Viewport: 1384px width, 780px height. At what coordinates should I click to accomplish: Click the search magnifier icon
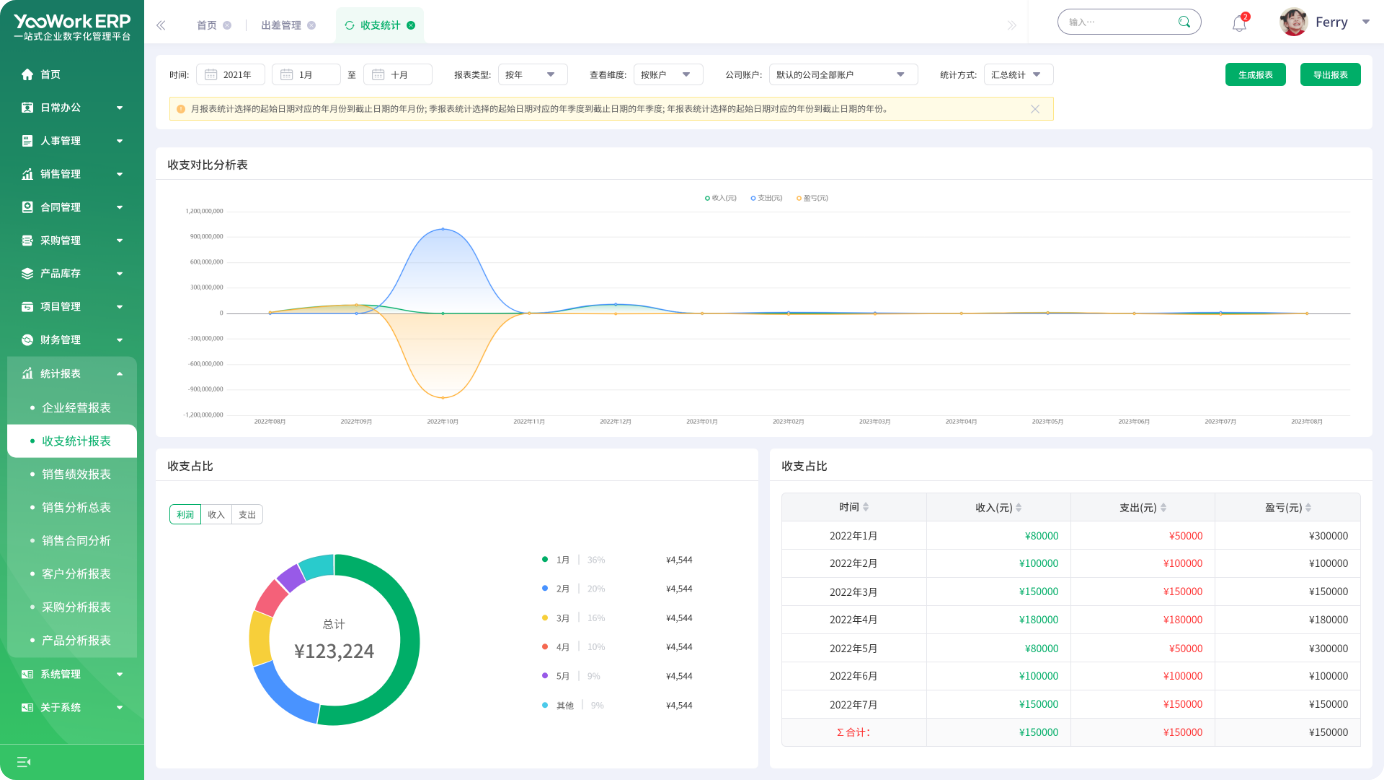1184,22
